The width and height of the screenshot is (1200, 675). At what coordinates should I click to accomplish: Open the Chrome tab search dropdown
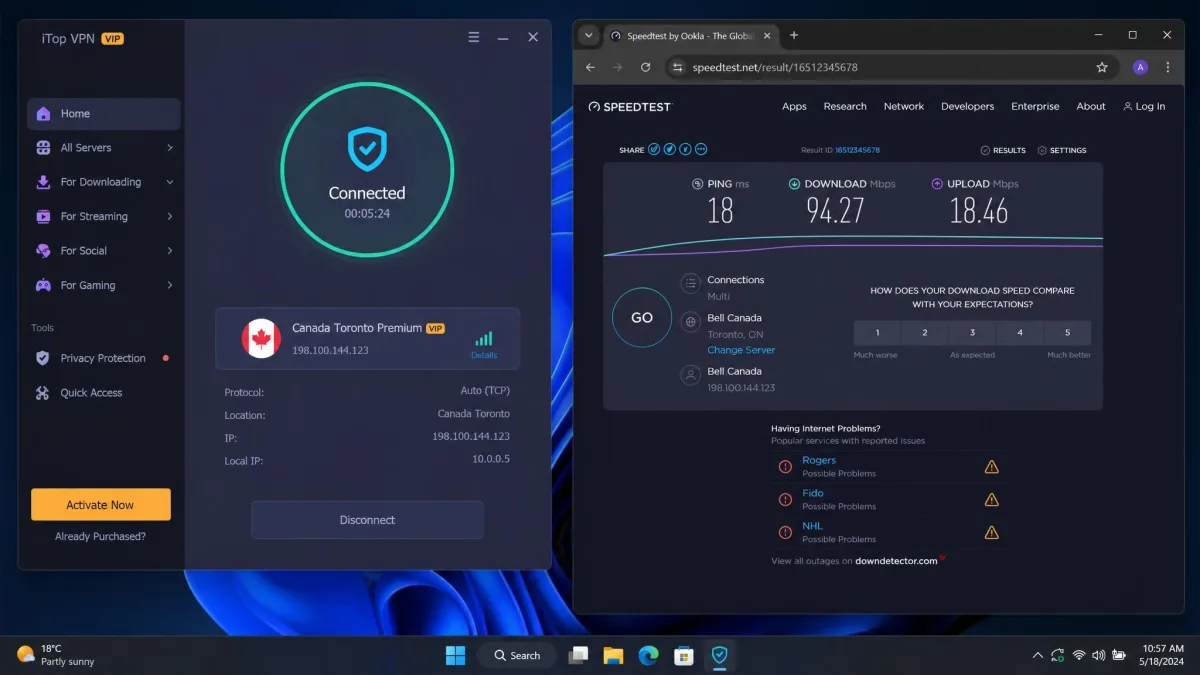589,35
